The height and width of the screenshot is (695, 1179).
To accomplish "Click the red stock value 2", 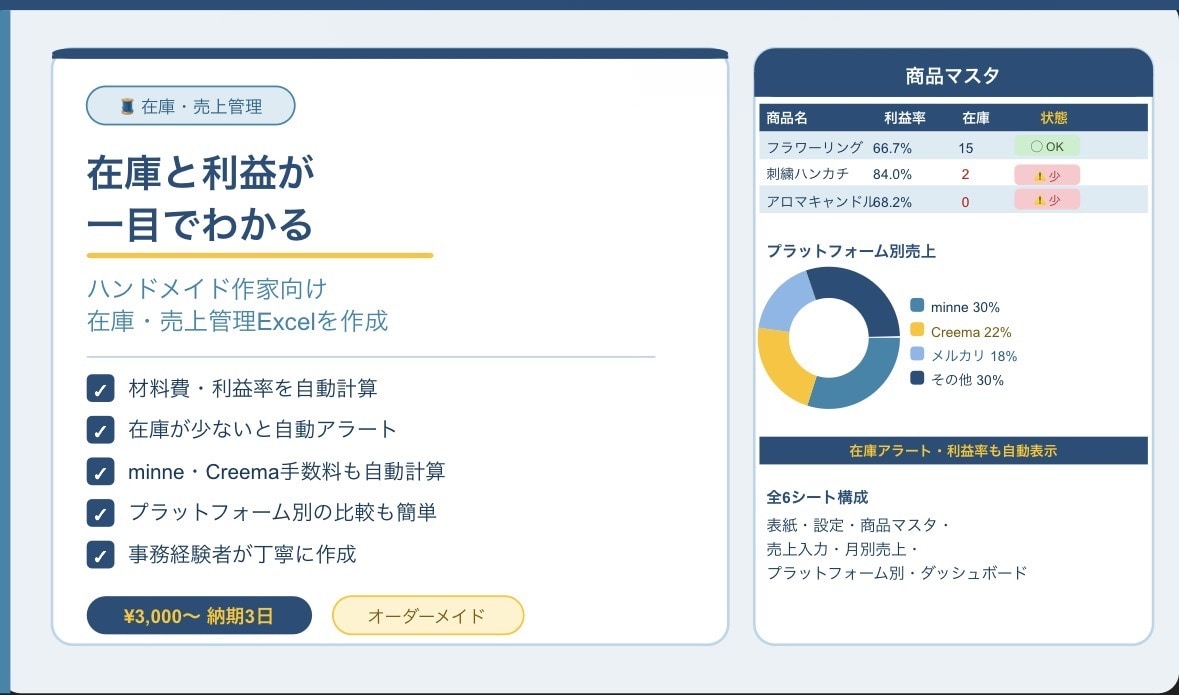I will [965, 175].
